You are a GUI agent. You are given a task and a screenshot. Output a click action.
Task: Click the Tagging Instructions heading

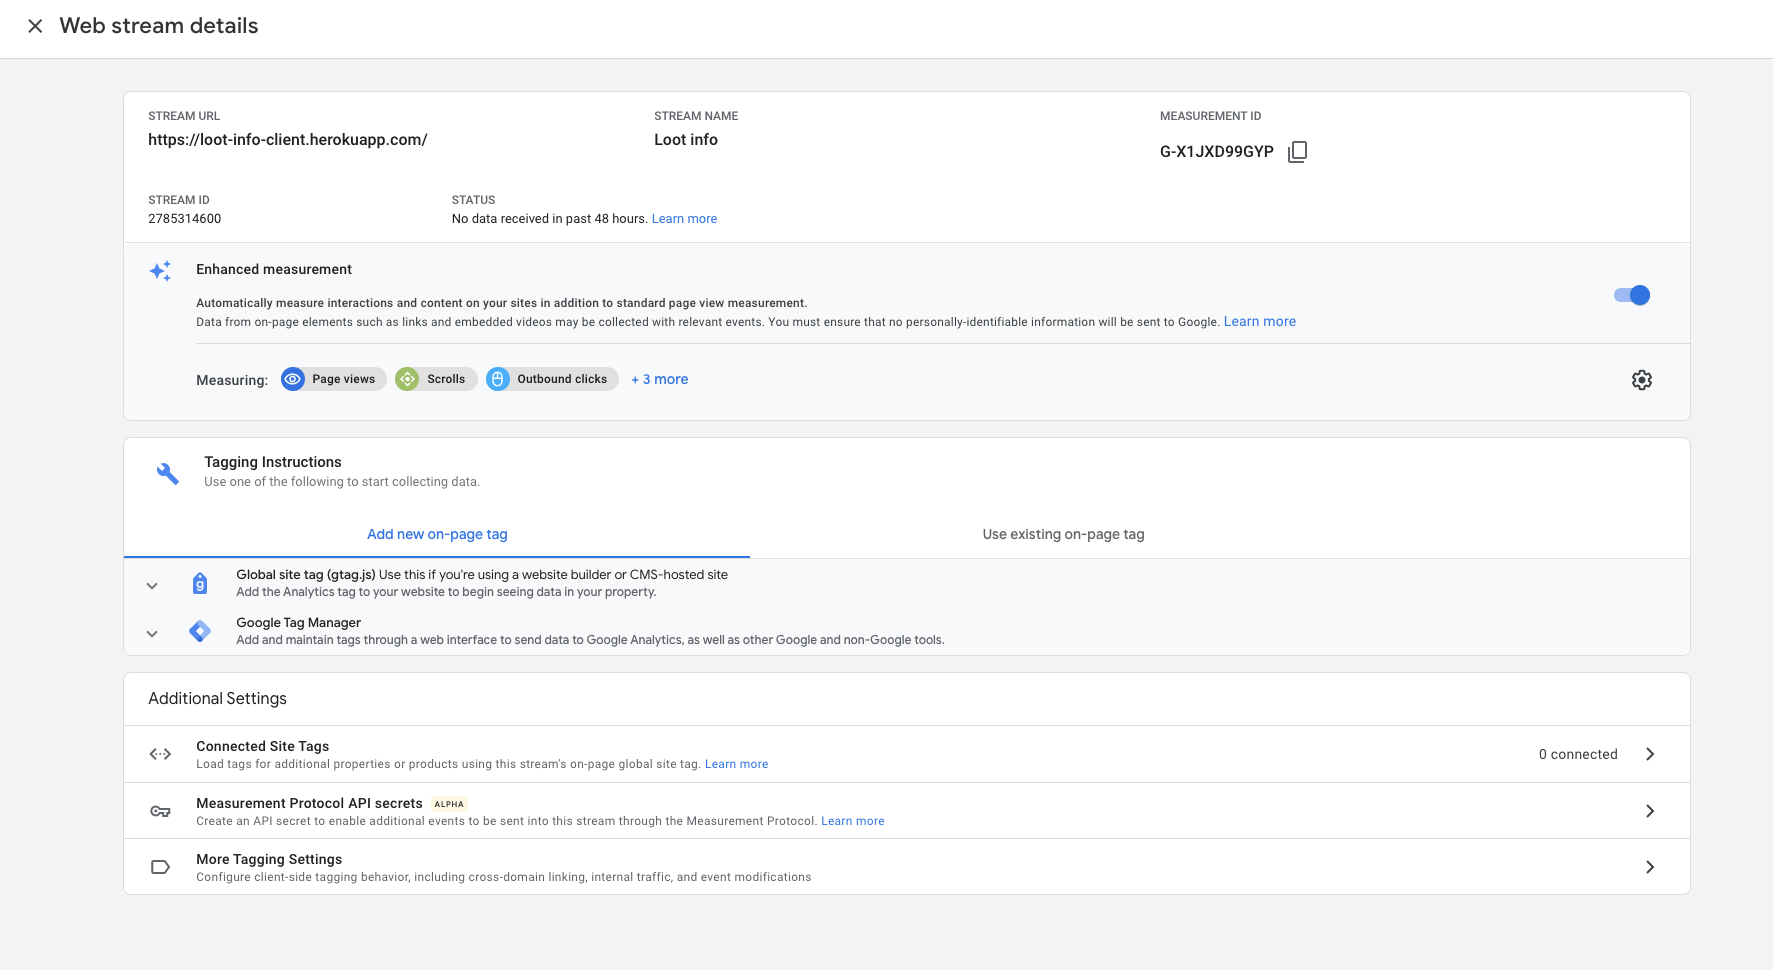click(x=273, y=462)
